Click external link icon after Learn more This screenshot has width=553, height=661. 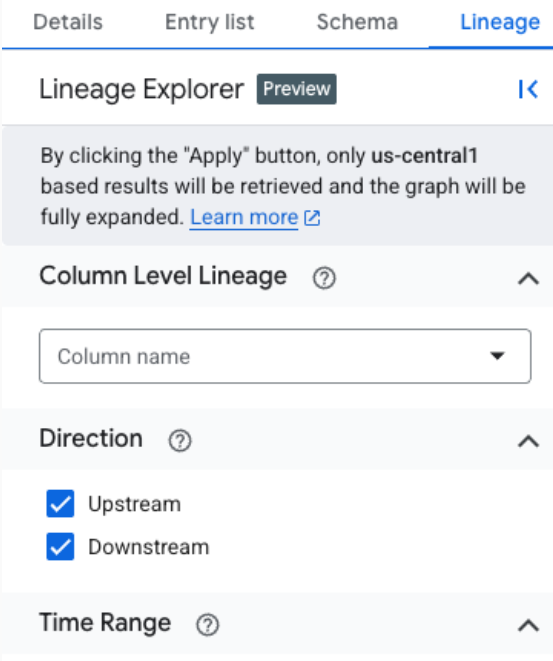click(x=312, y=218)
